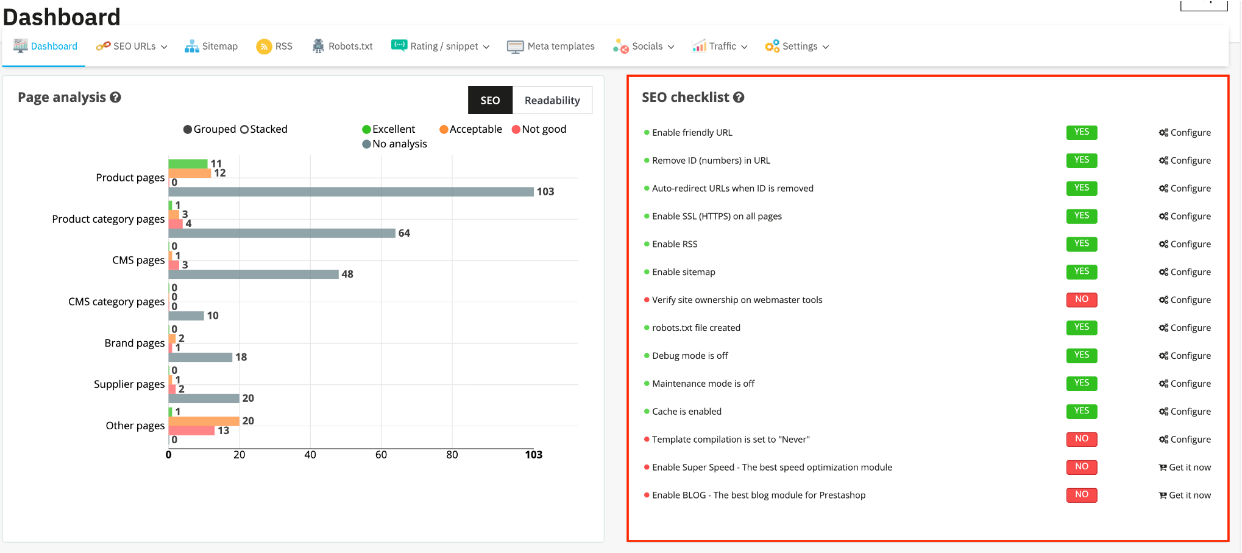Click the red Other pages bar labeled 13

point(191,430)
